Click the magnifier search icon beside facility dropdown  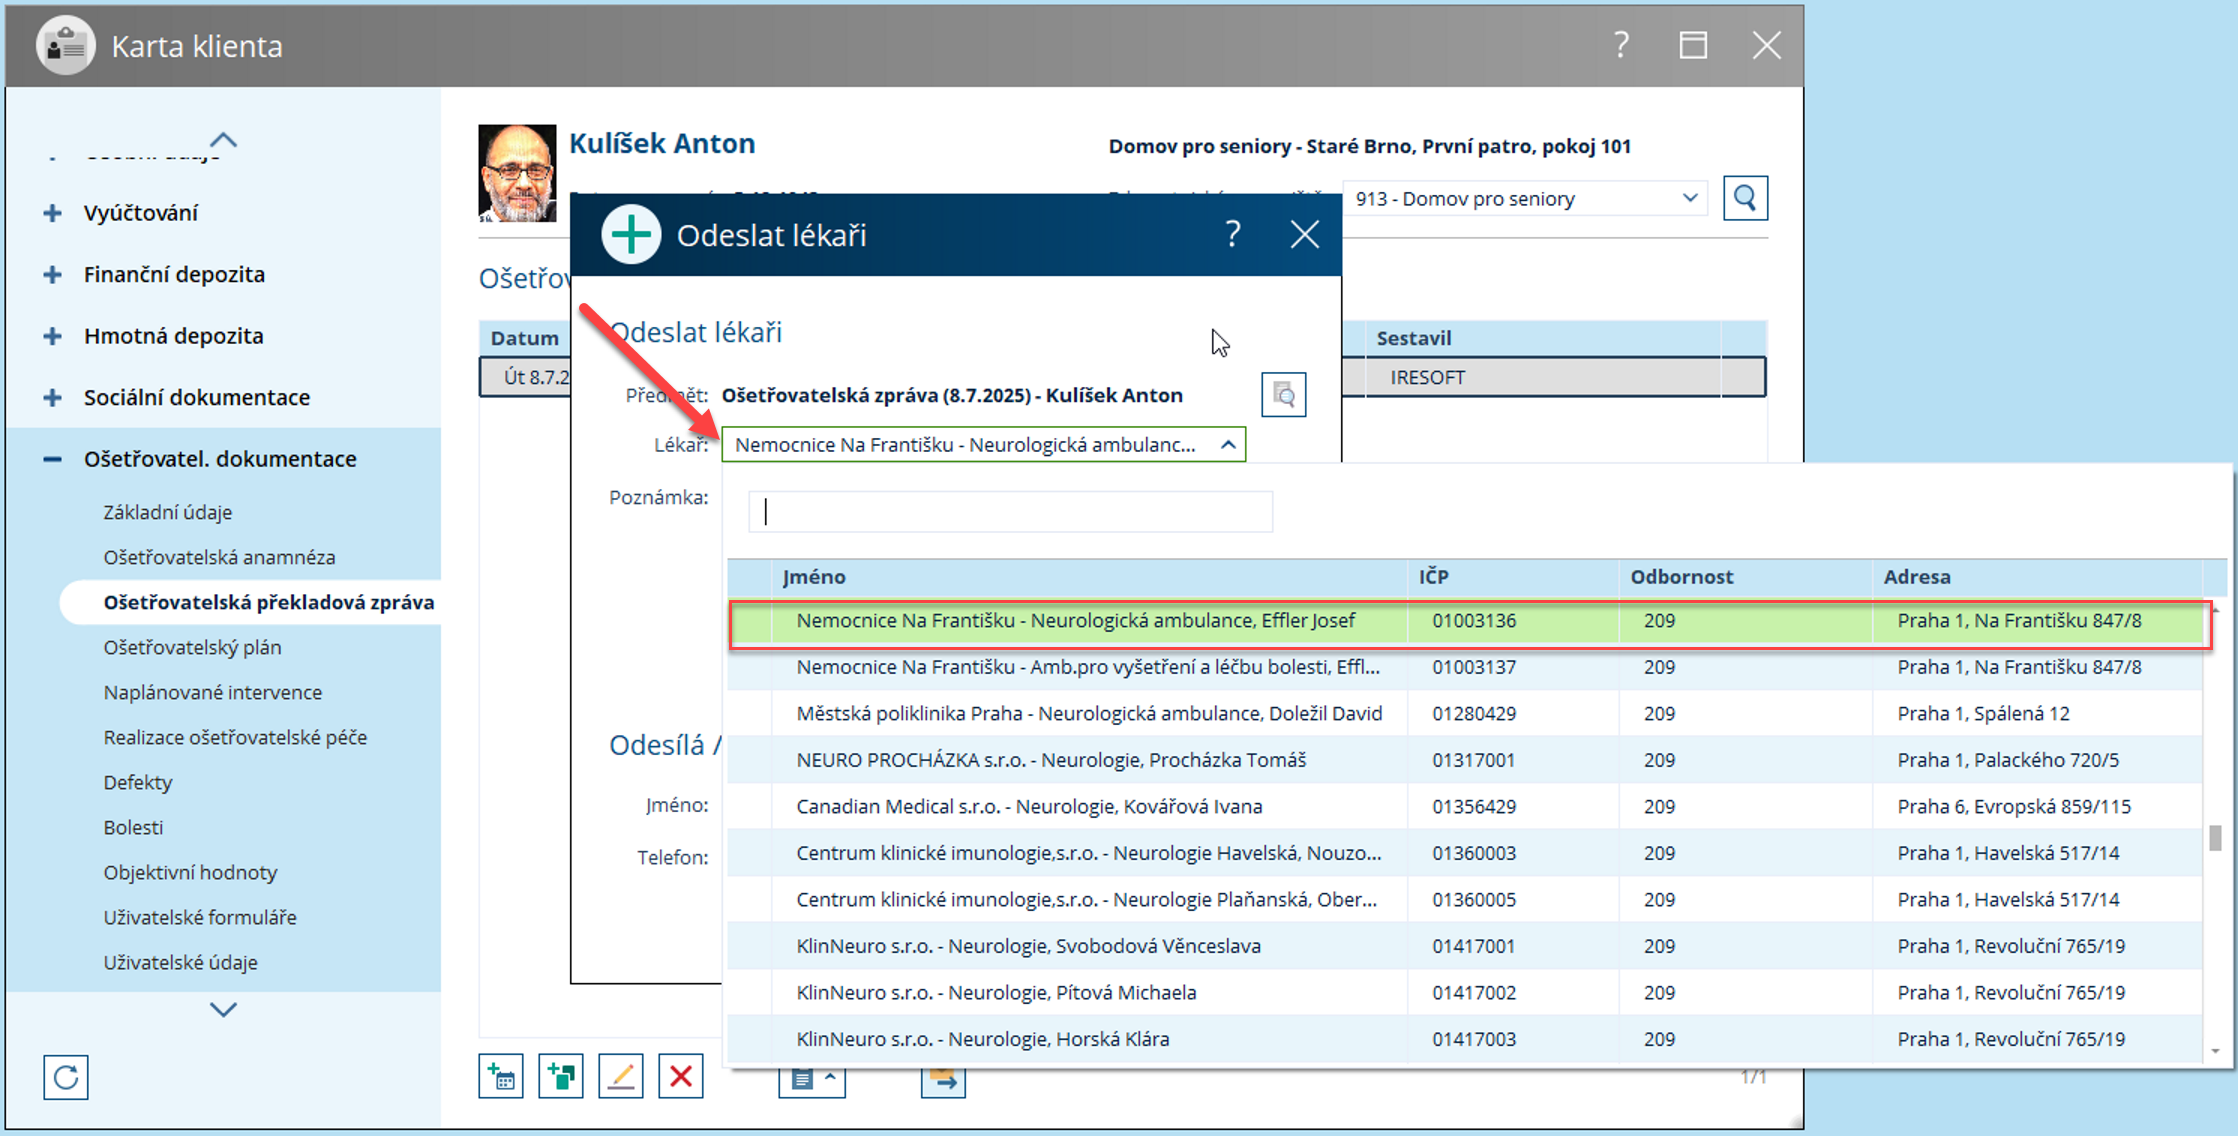coord(1745,198)
